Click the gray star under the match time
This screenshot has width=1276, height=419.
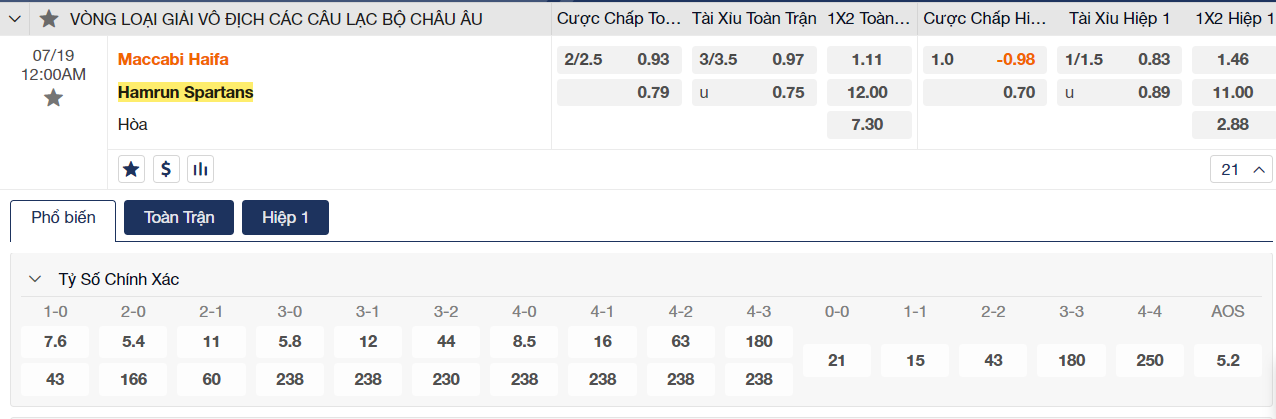53,98
